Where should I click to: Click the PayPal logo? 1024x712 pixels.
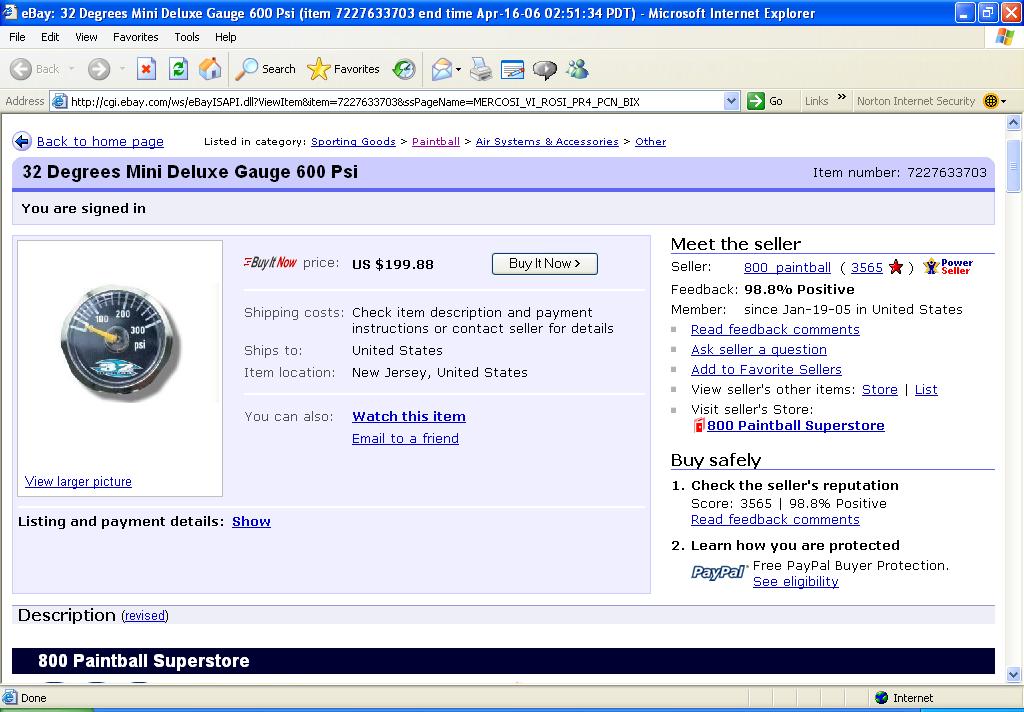(719, 572)
